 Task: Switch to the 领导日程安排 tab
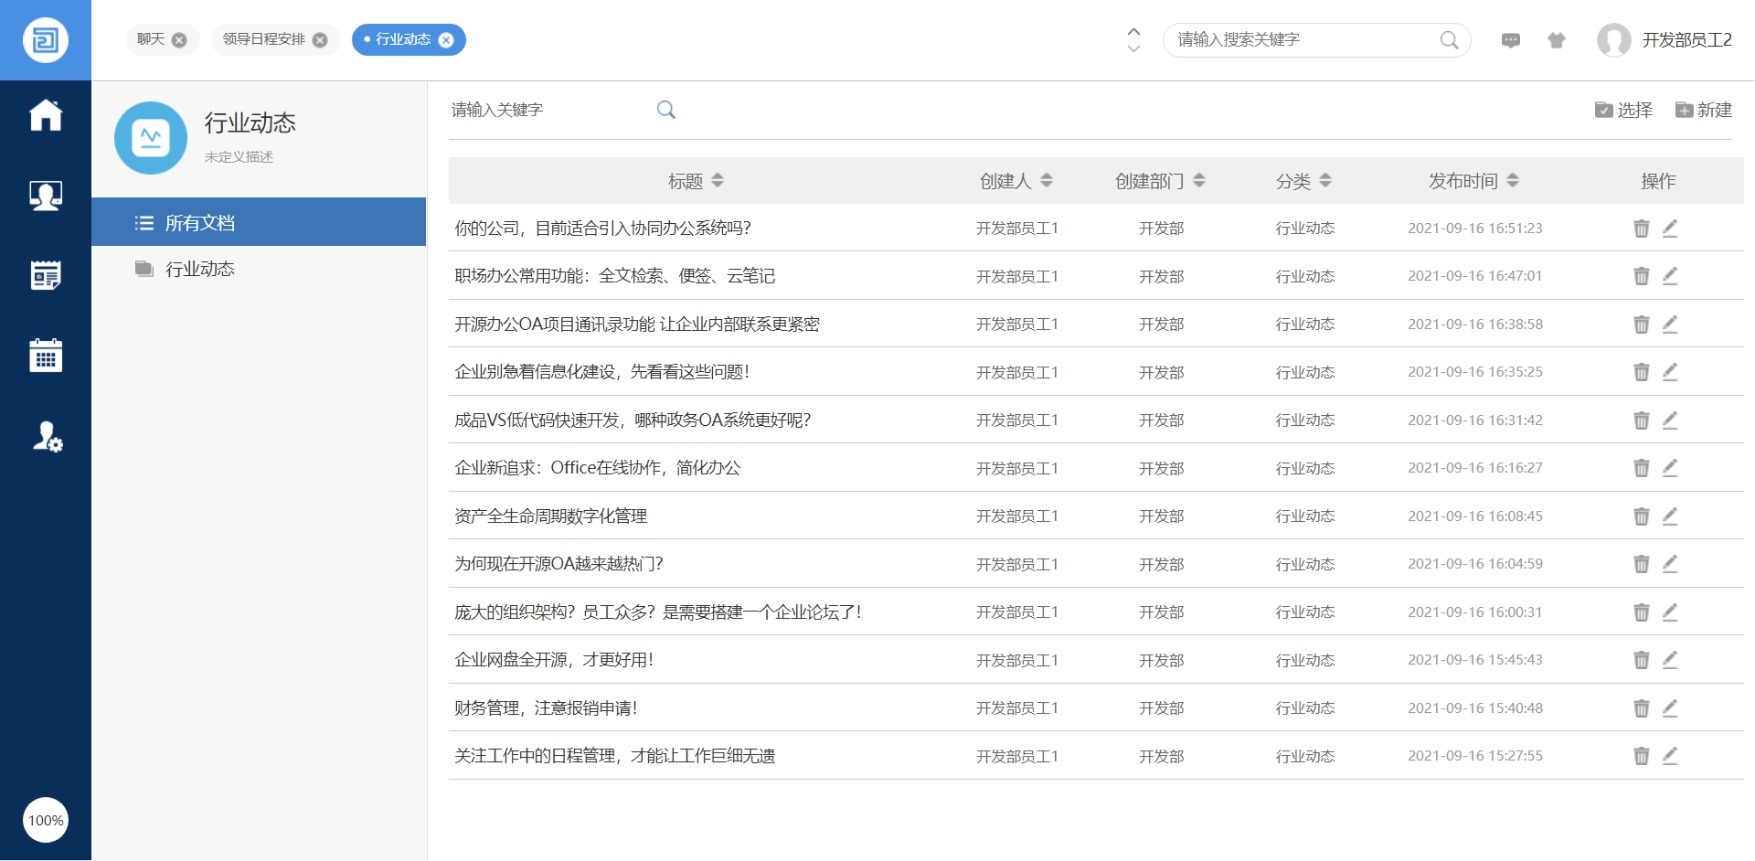click(x=263, y=39)
